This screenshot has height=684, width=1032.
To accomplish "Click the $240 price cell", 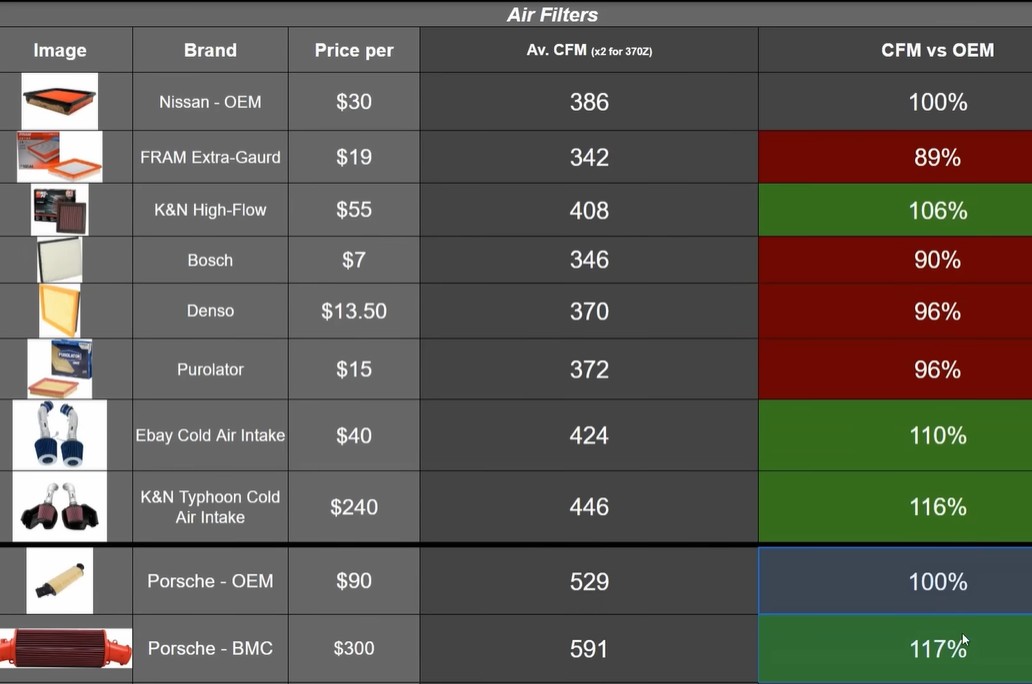I will coord(354,506).
